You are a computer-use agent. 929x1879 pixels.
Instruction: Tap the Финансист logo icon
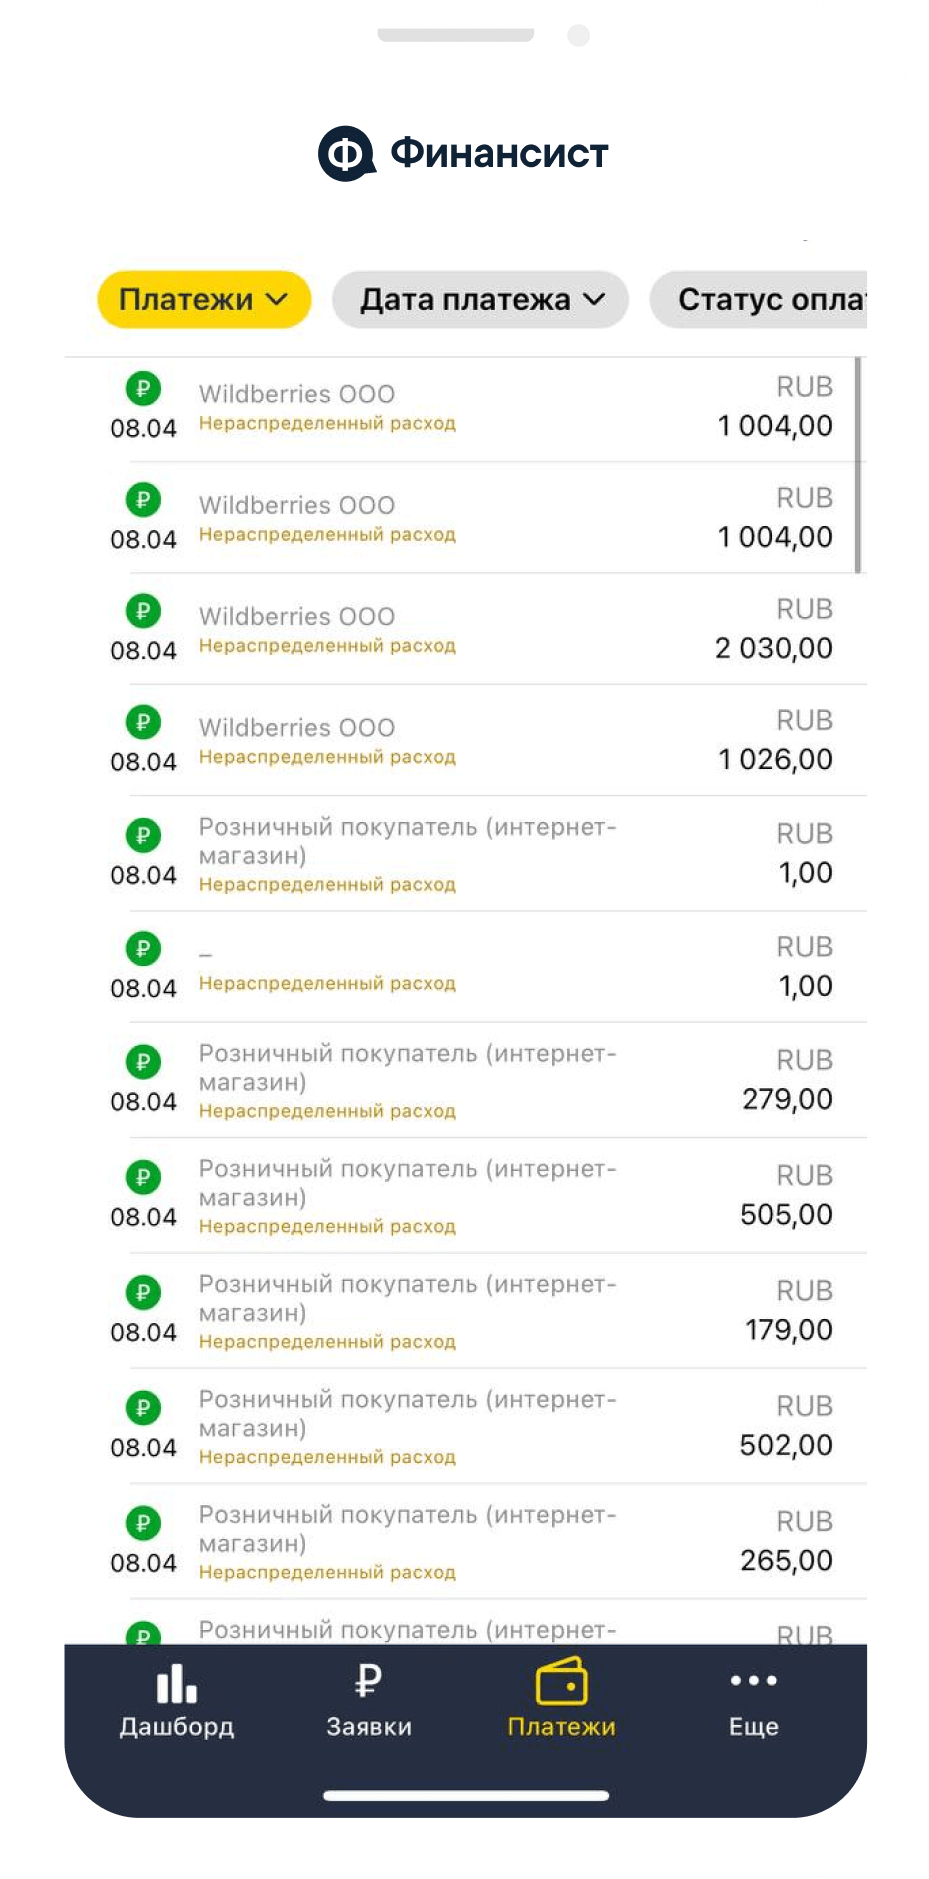click(x=346, y=154)
